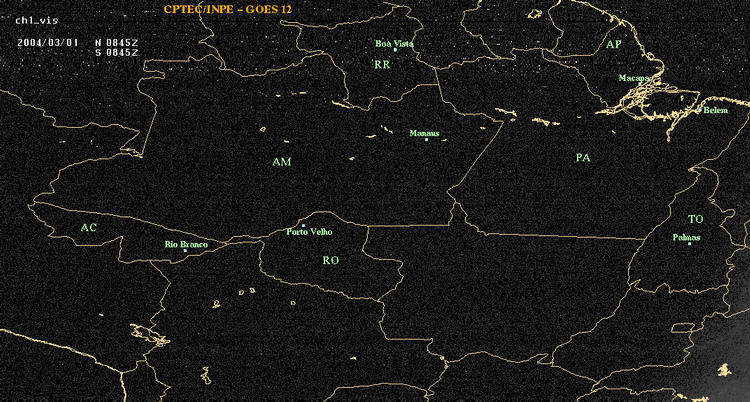Click the N 0845Z time stamp
750x402 pixels.
pyautogui.click(x=117, y=42)
